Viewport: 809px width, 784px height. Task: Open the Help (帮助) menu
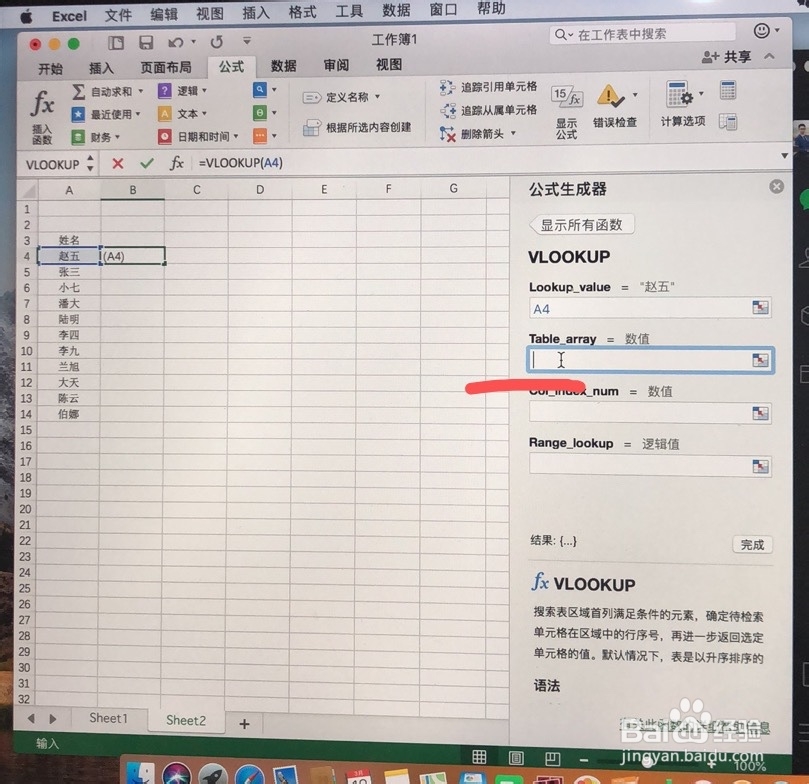point(491,8)
